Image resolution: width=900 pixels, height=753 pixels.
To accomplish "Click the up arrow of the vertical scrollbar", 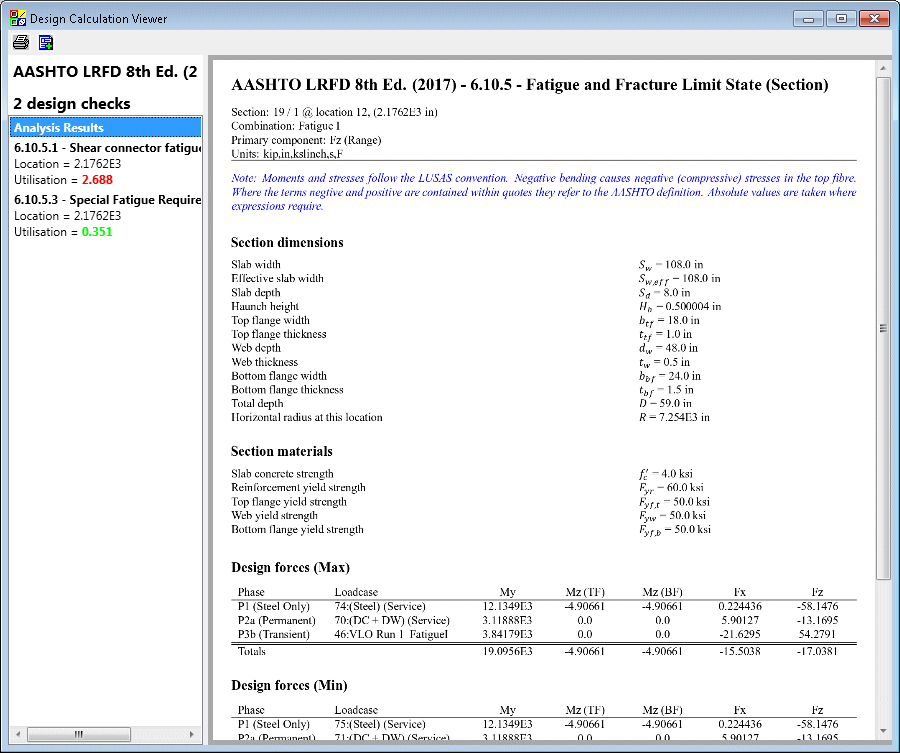I will tap(883, 69).
